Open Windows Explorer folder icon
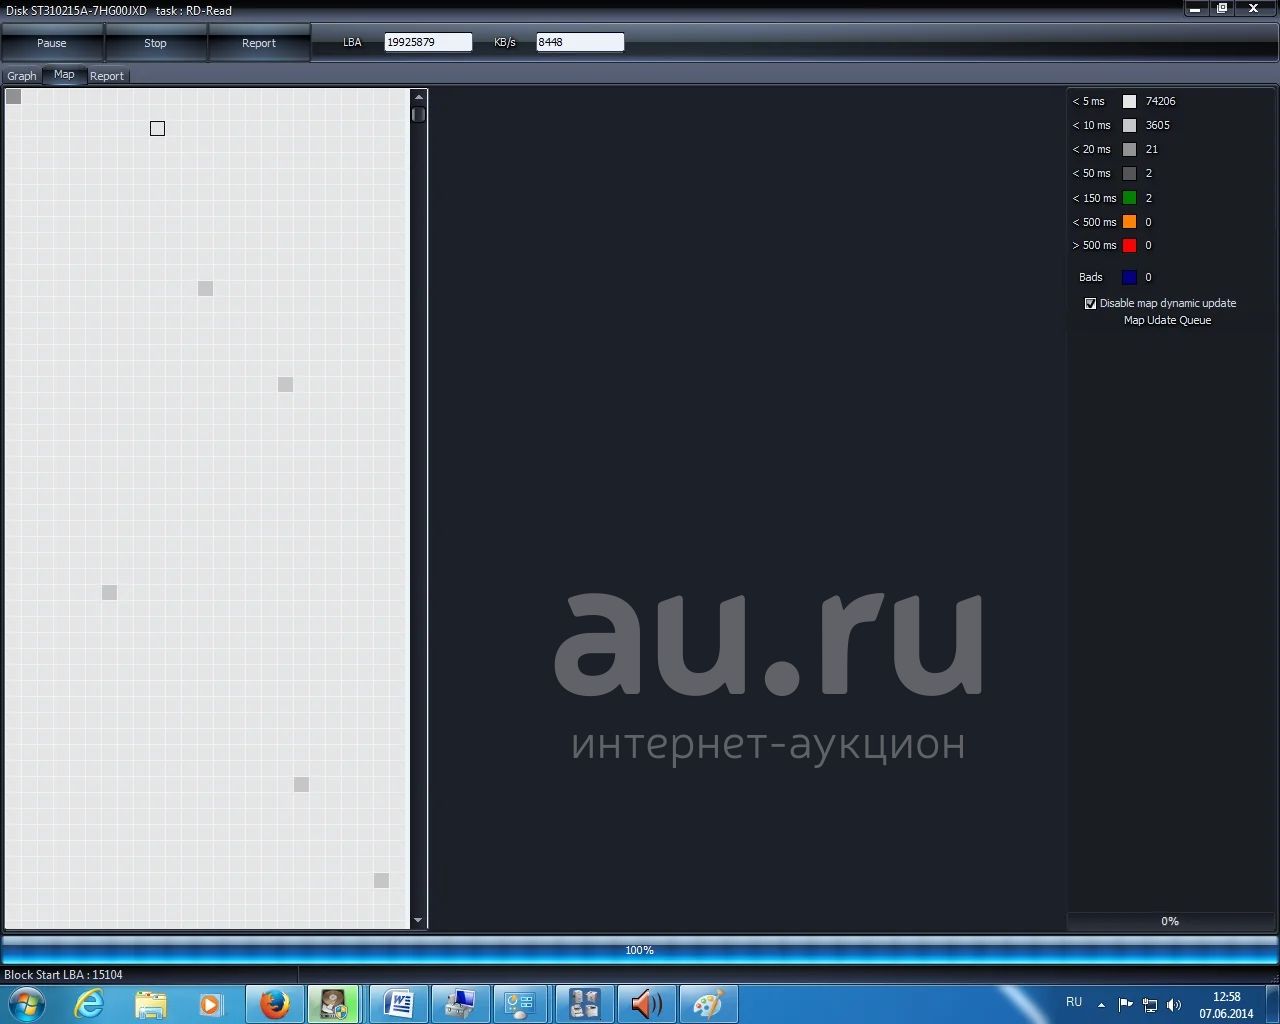Screen dimensions: 1280x1024 (x=151, y=1004)
